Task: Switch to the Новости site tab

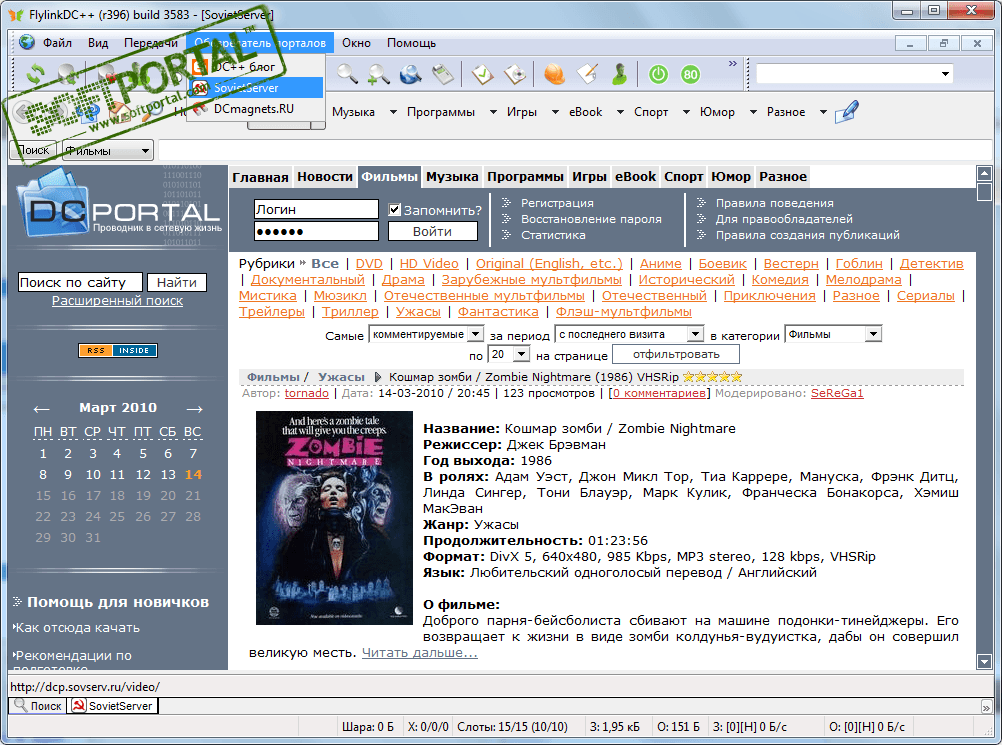Action: [x=325, y=177]
